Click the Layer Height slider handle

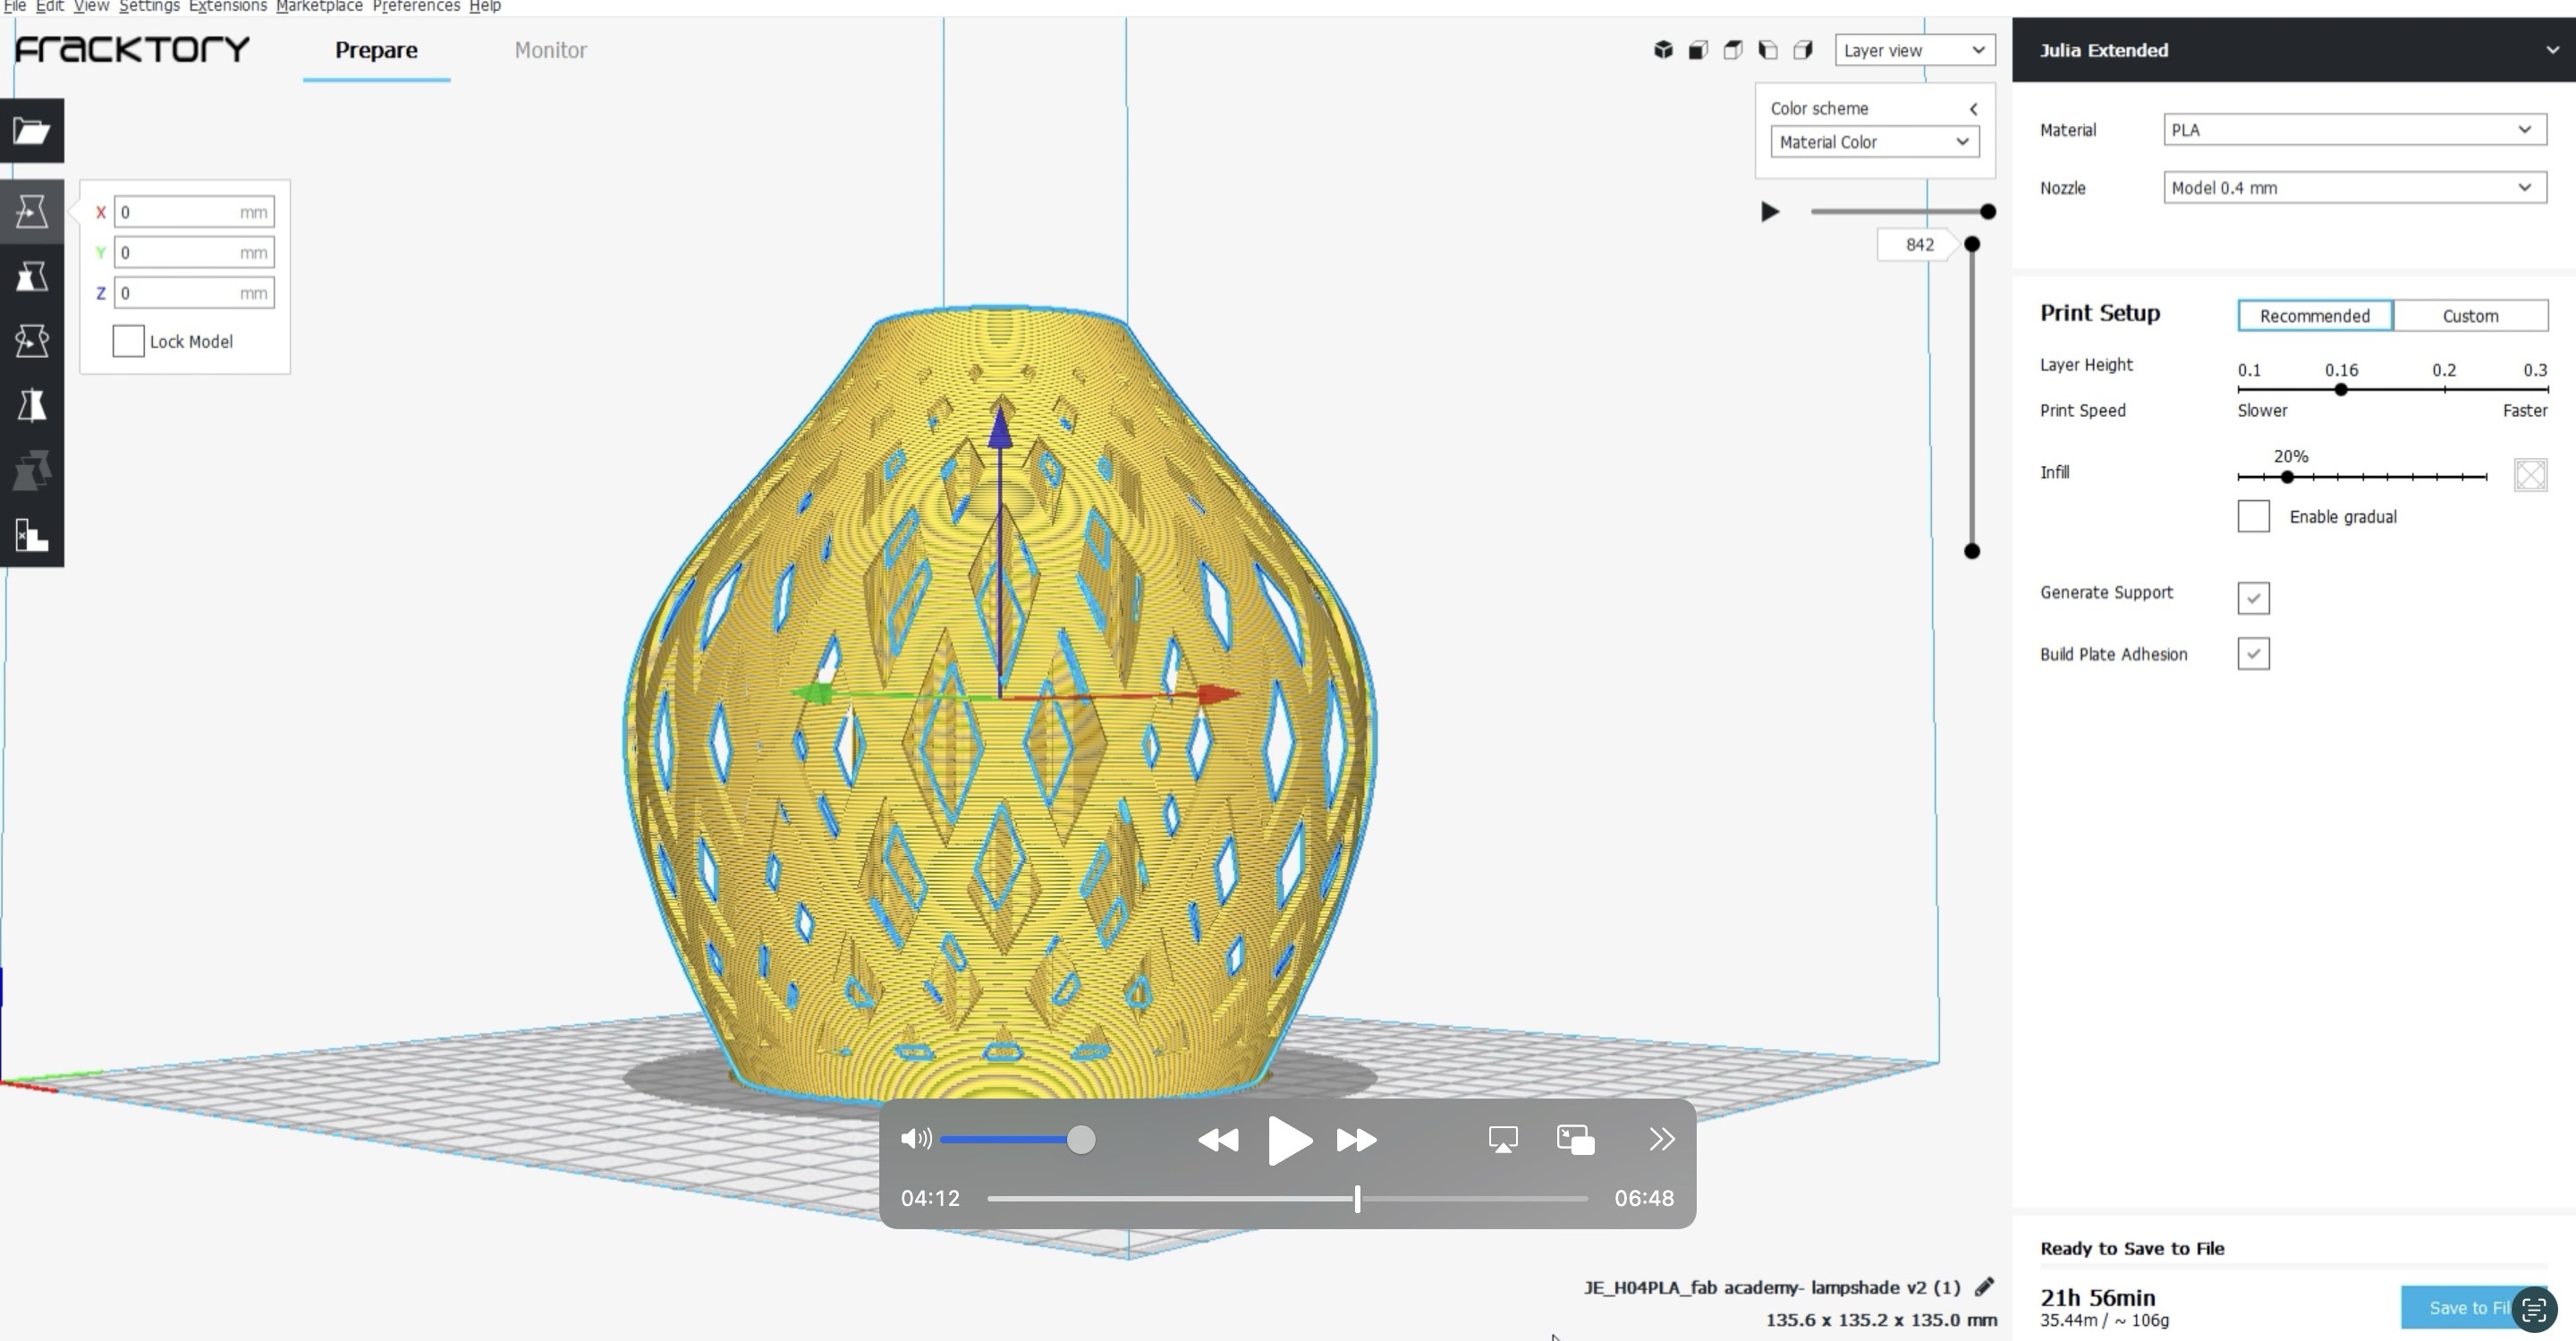2341,389
